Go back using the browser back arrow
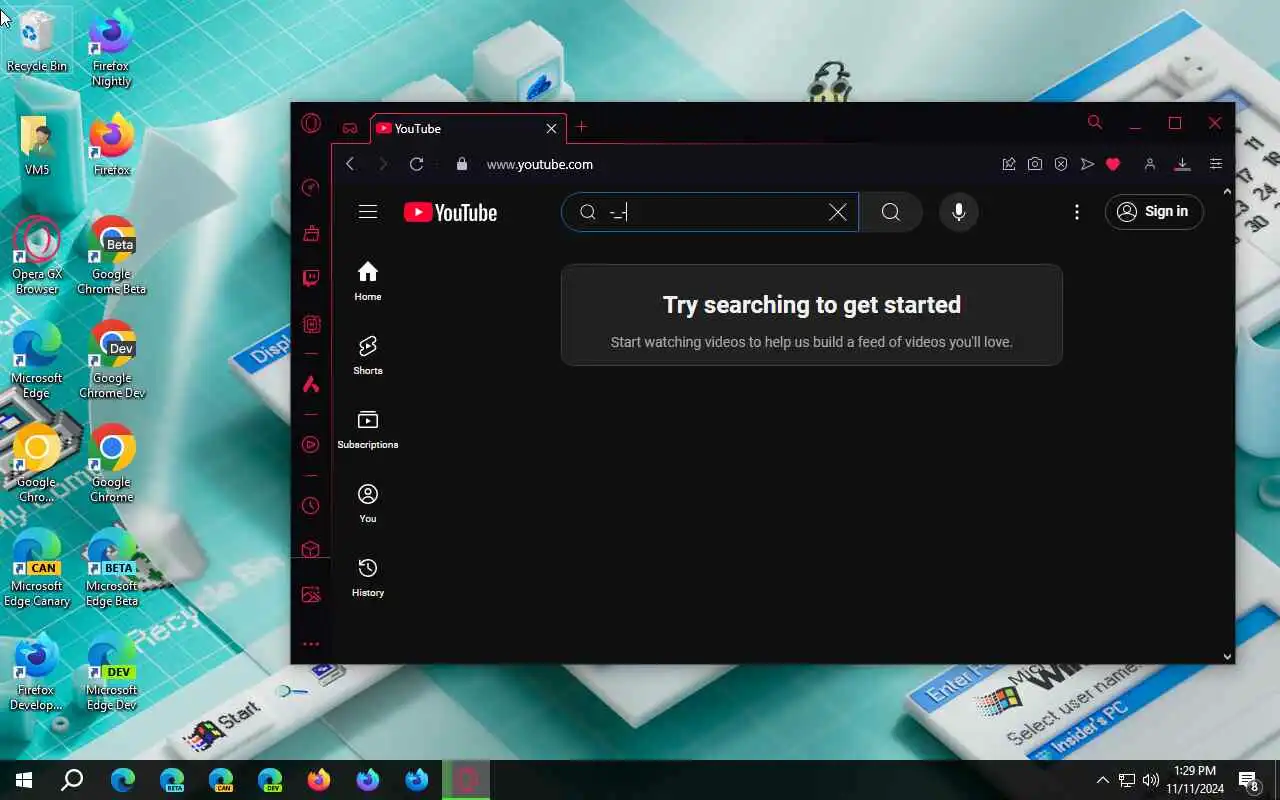The height and width of the screenshot is (800, 1280). click(x=350, y=164)
